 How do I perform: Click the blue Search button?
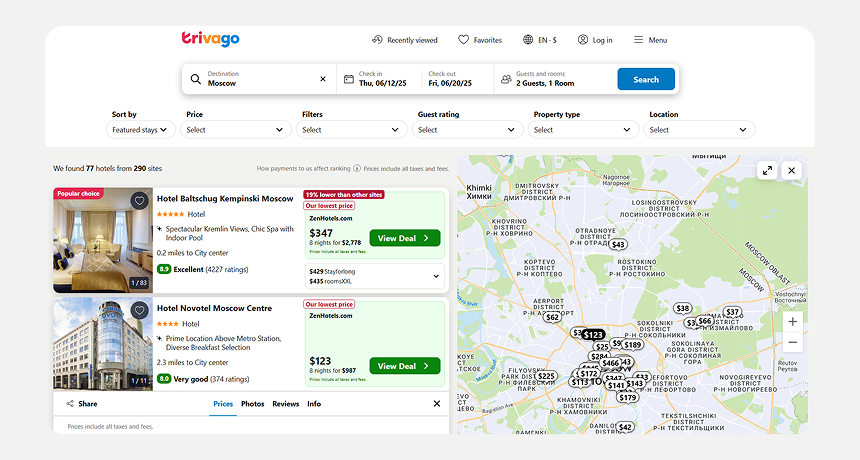[646, 79]
